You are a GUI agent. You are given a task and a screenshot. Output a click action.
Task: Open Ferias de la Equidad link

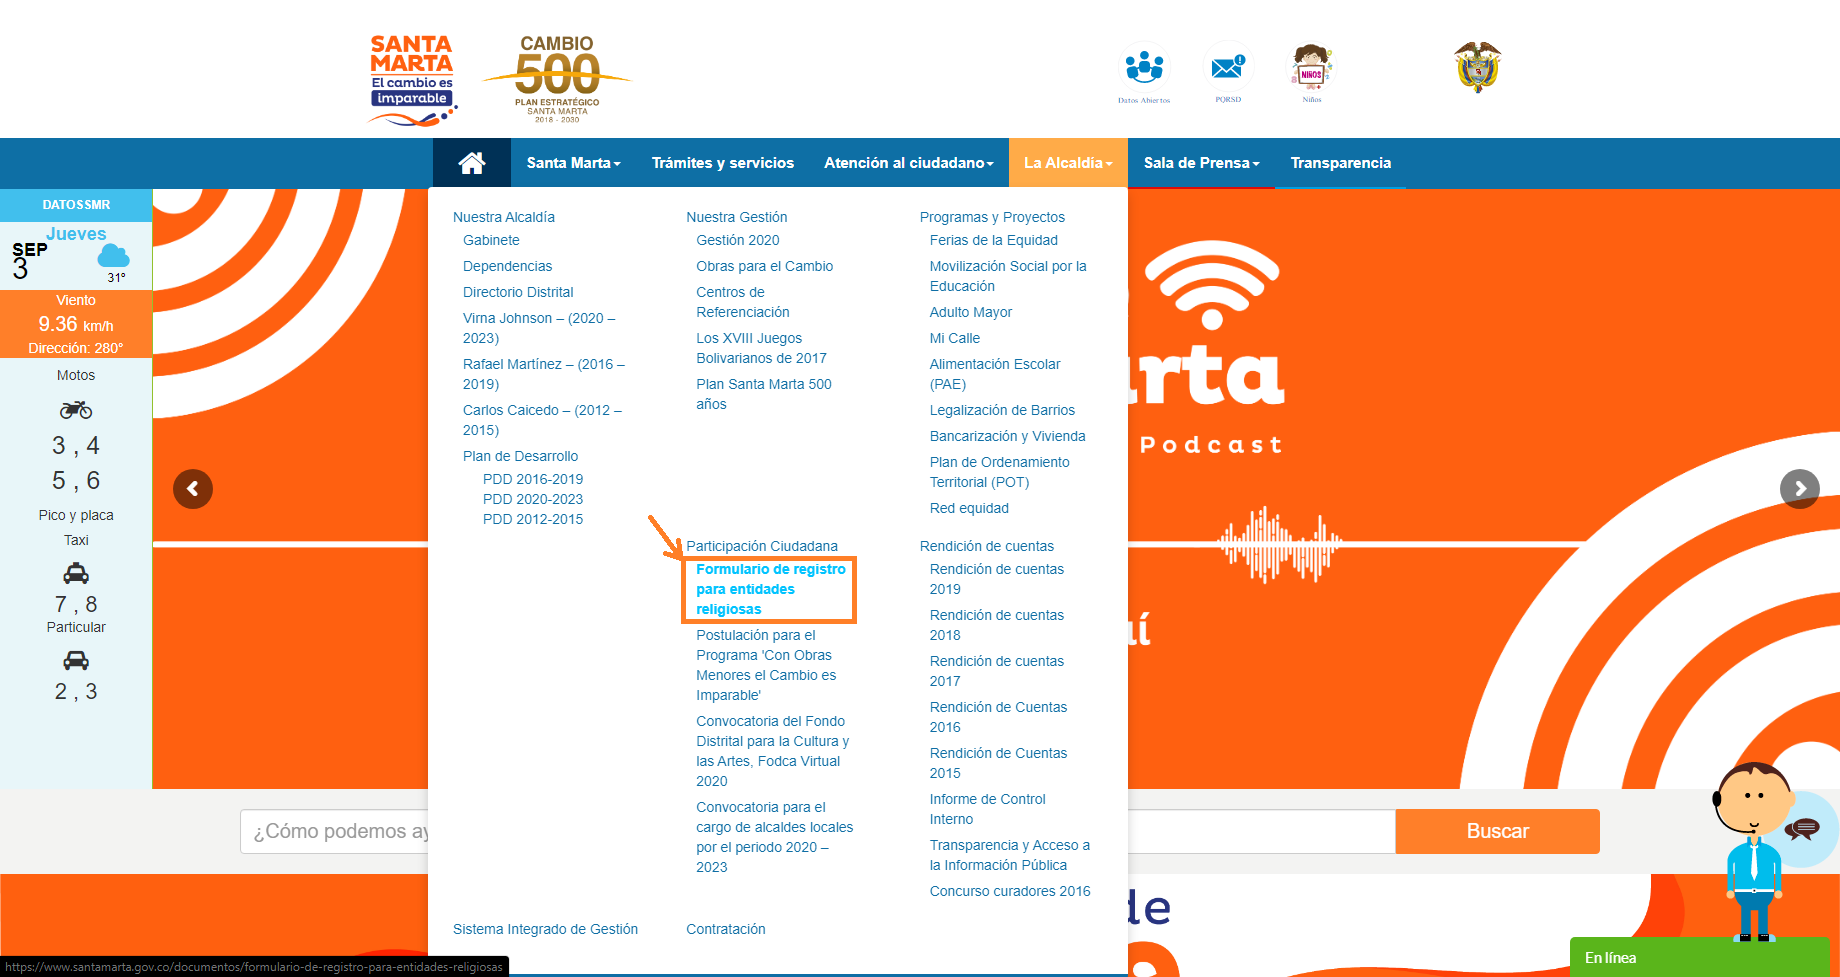tap(994, 240)
